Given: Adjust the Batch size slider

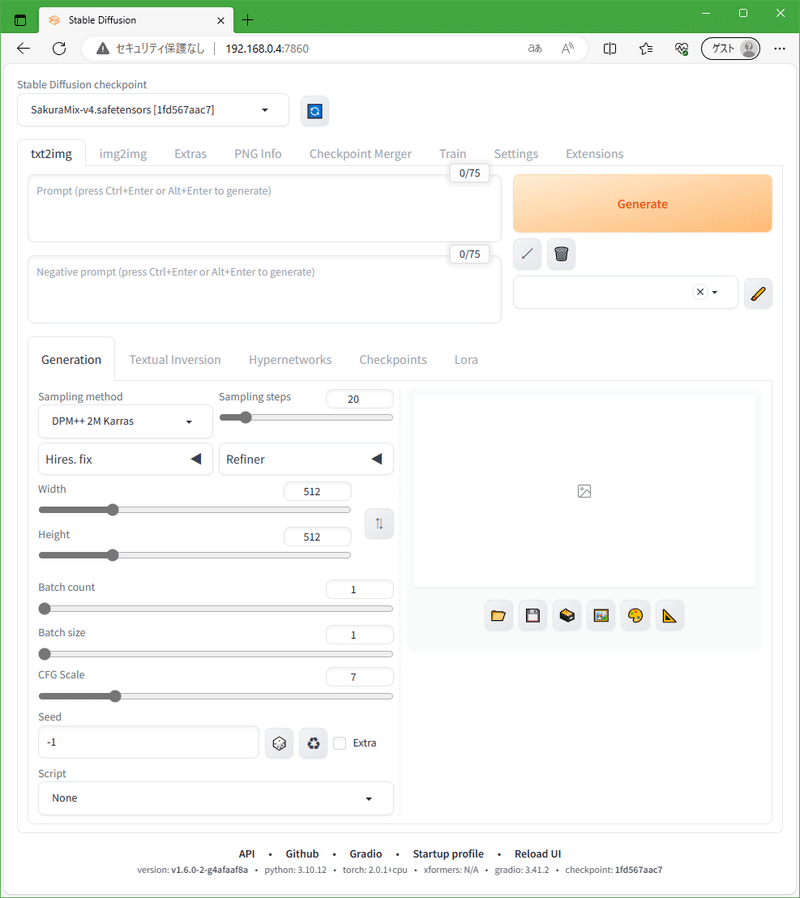Looking at the screenshot, I should click(45, 654).
